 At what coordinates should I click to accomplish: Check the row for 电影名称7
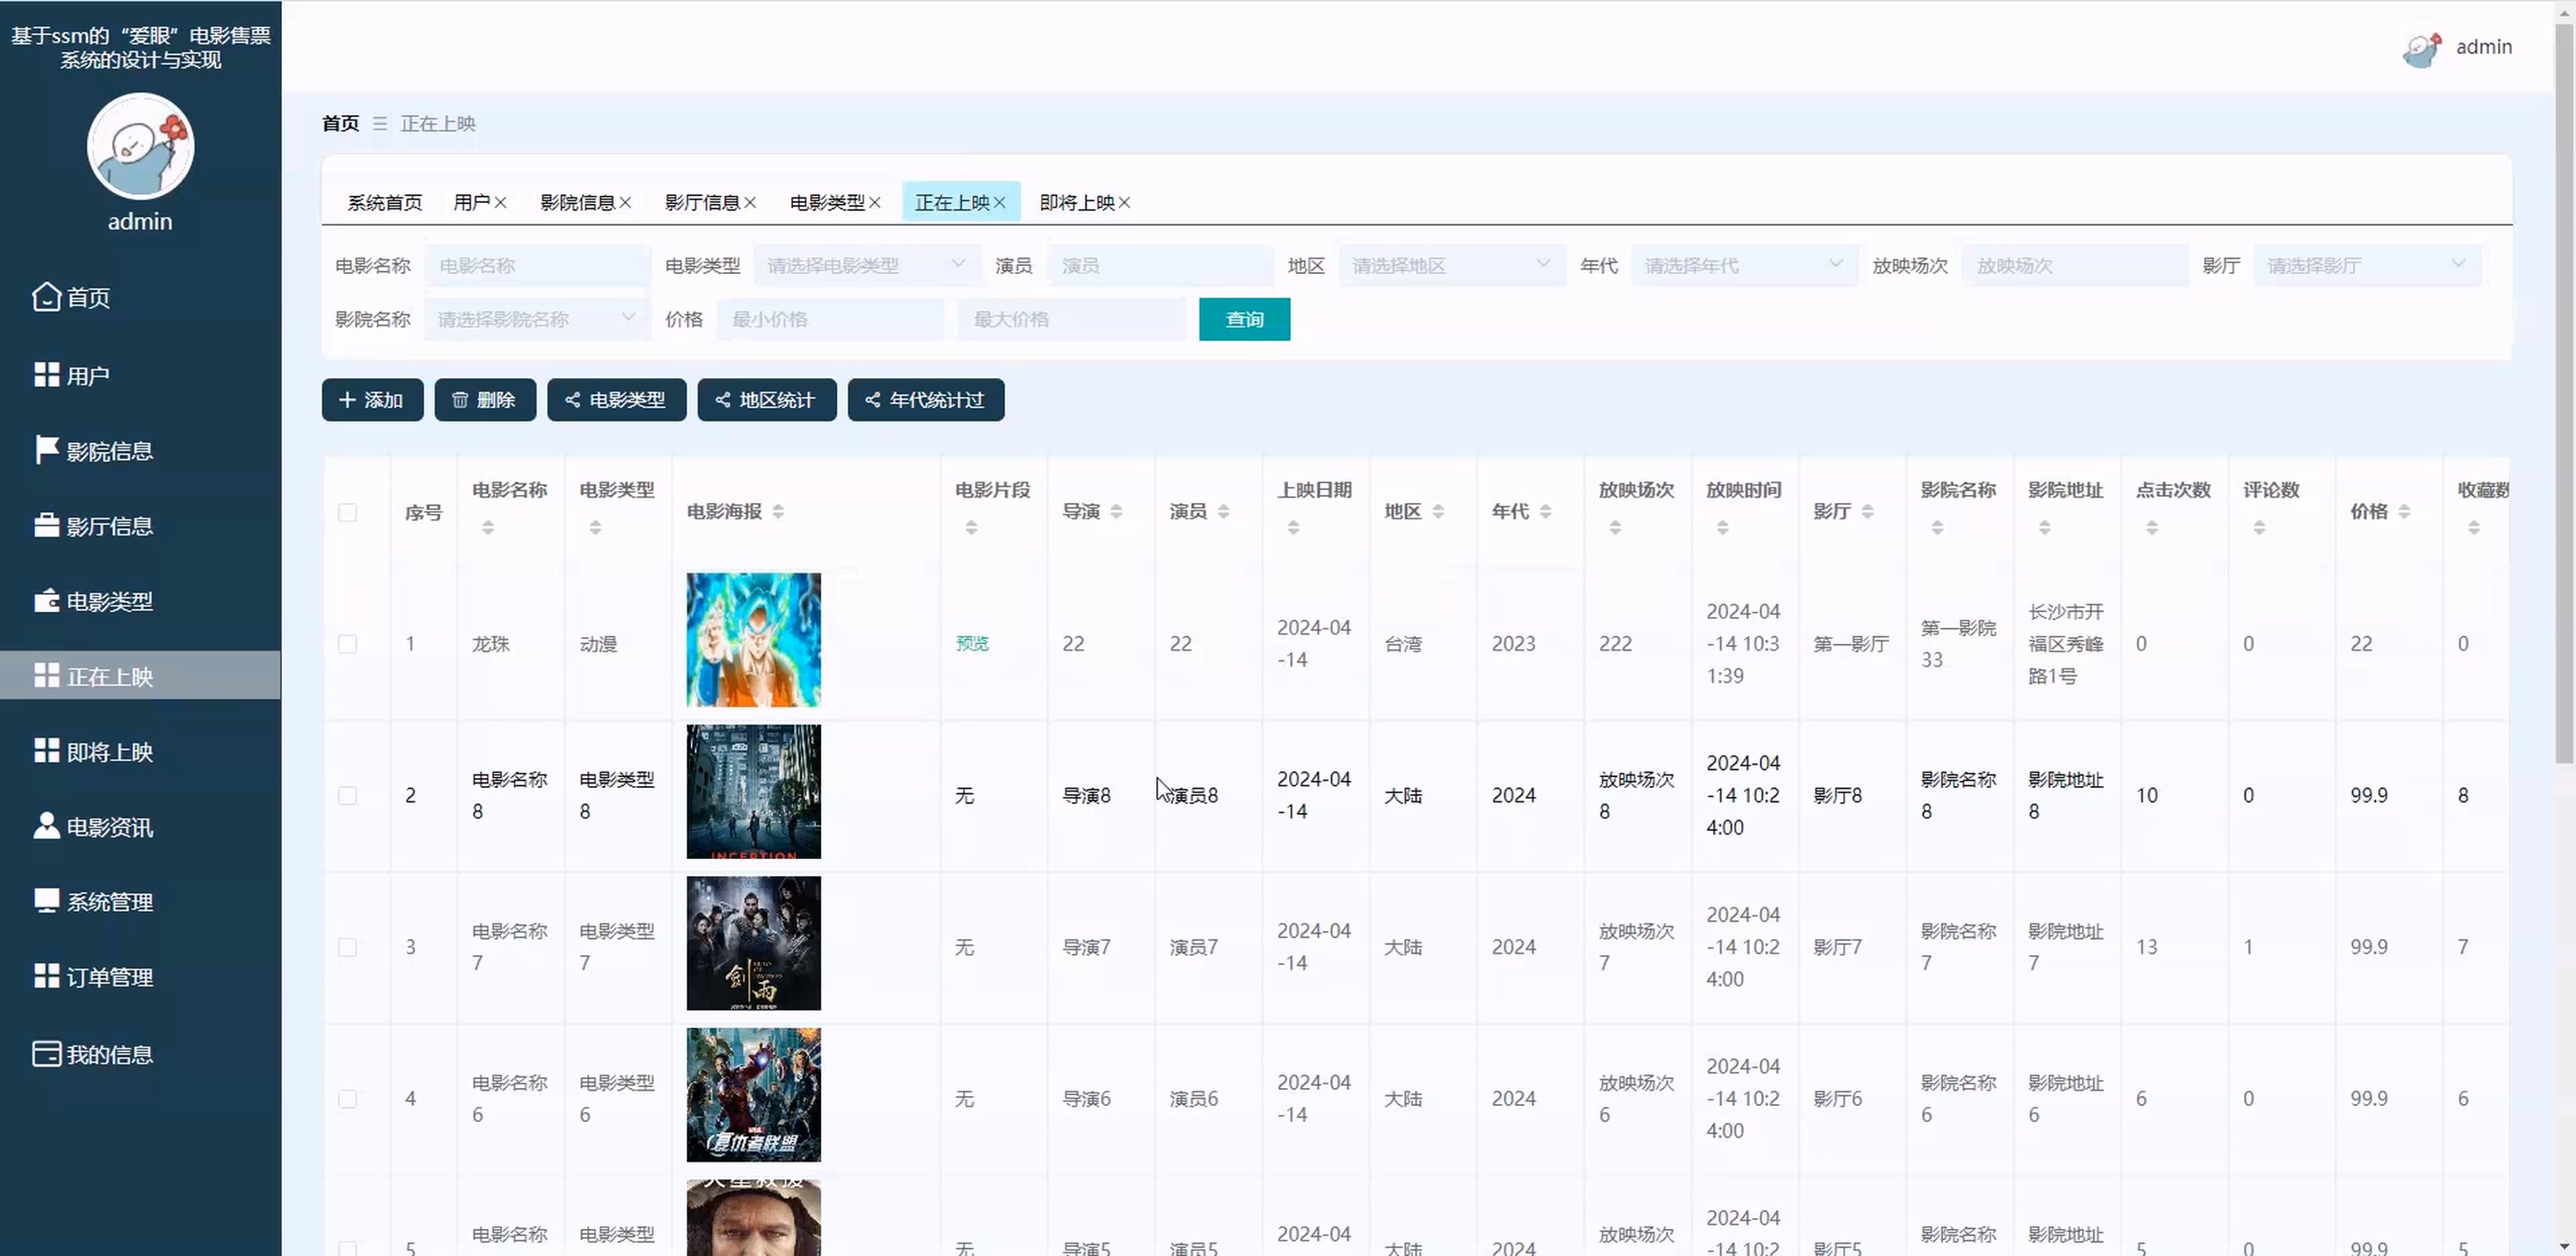[x=347, y=947]
